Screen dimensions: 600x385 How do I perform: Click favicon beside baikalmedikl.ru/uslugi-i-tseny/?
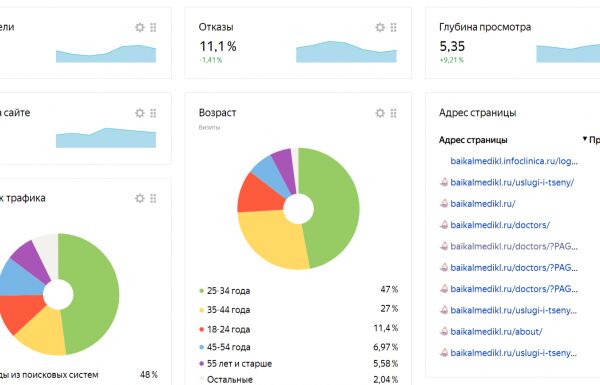click(x=444, y=182)
